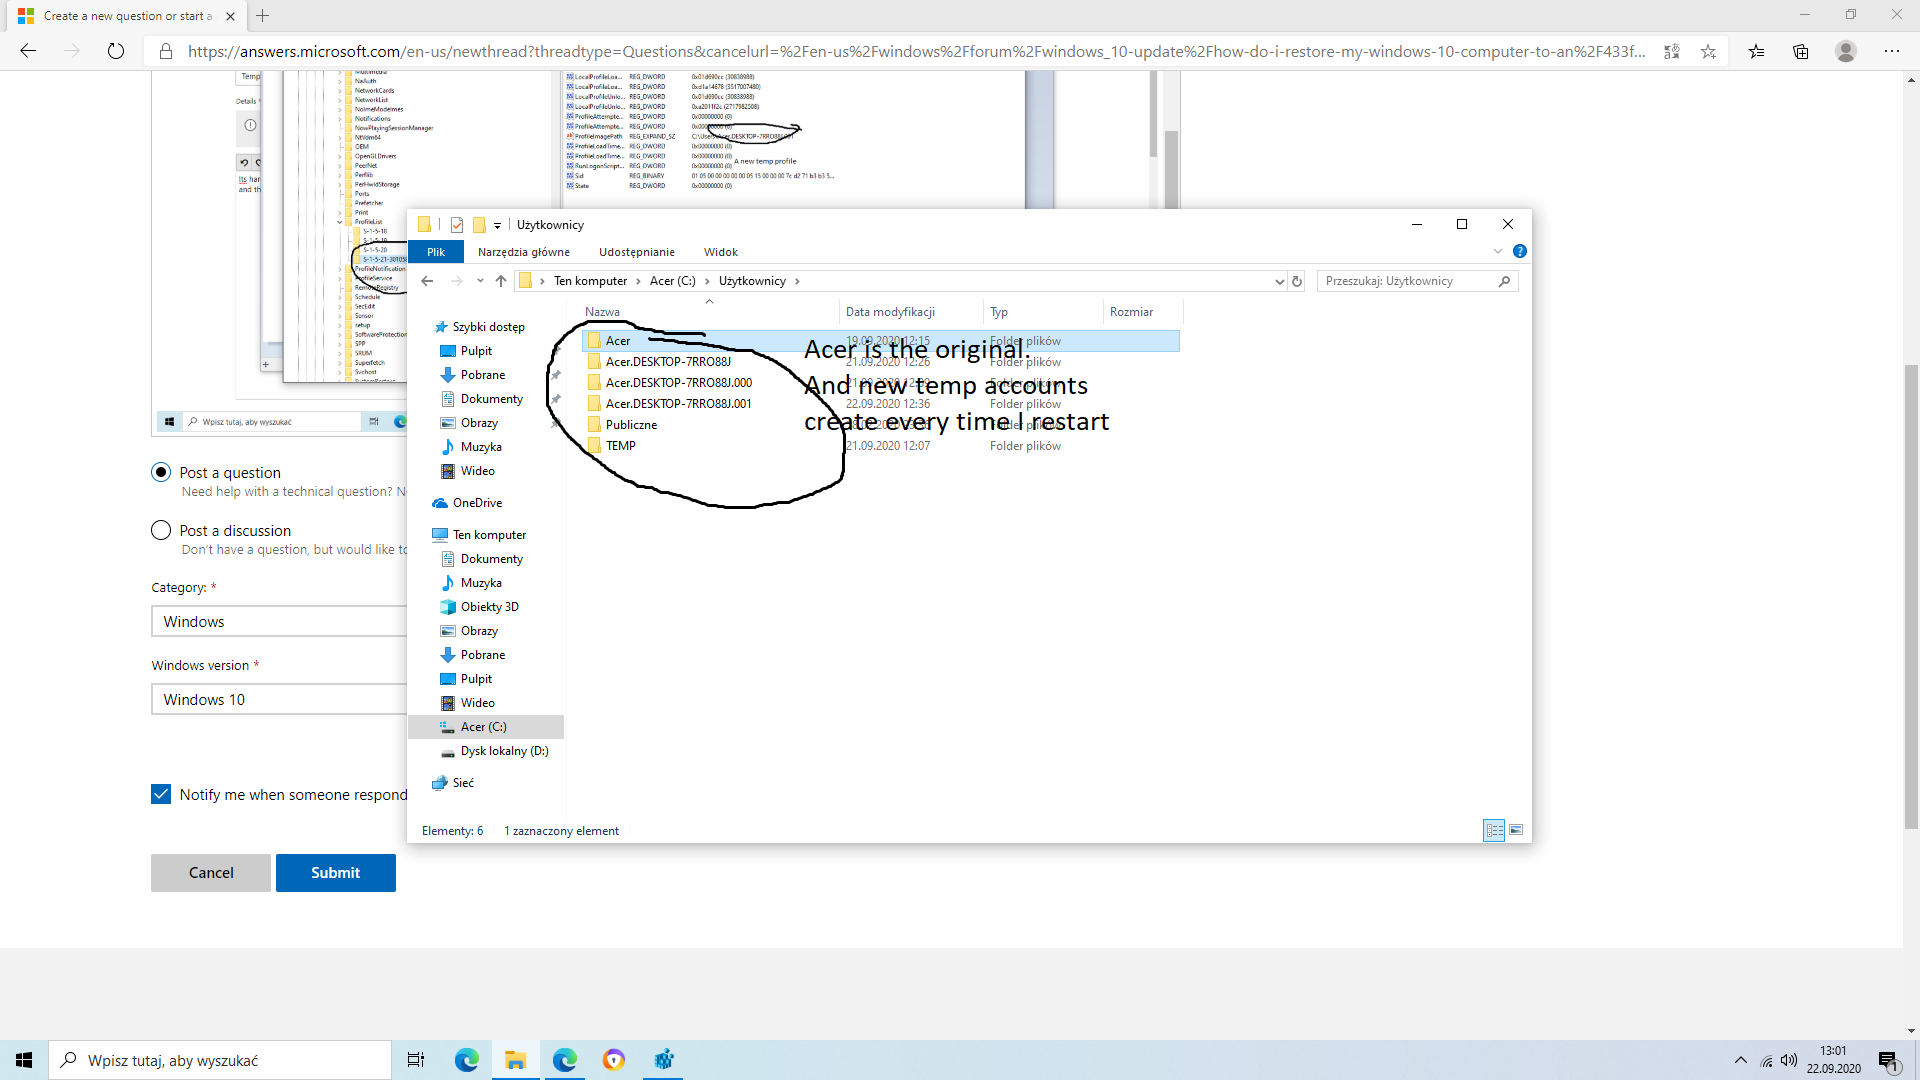1920x1080 pixels.
Task: Click the Submit button
Action: (x=336, y=872)
